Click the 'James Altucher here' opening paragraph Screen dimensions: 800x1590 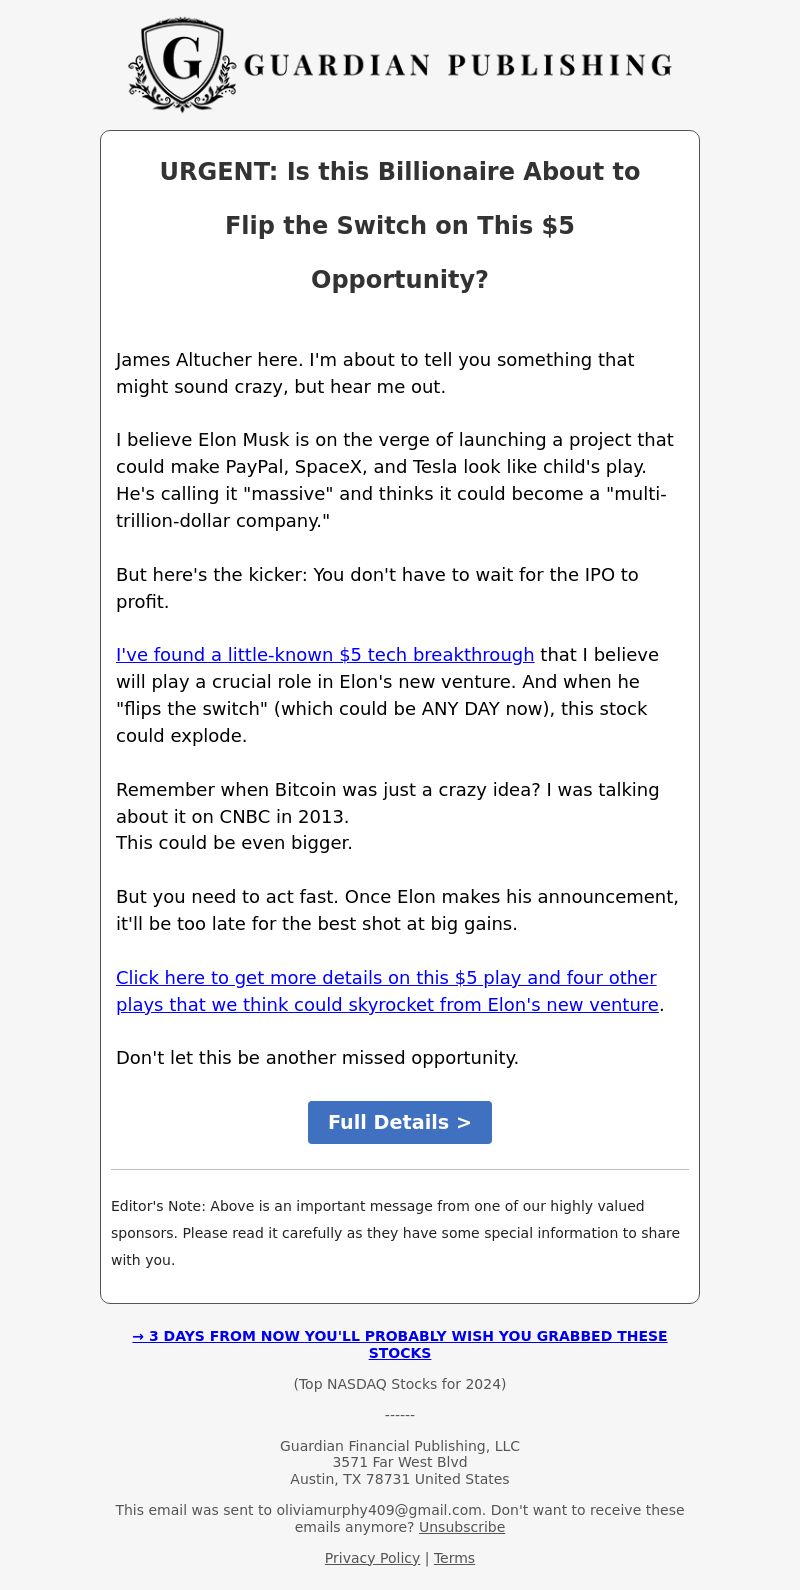click(x=375, y=373)
